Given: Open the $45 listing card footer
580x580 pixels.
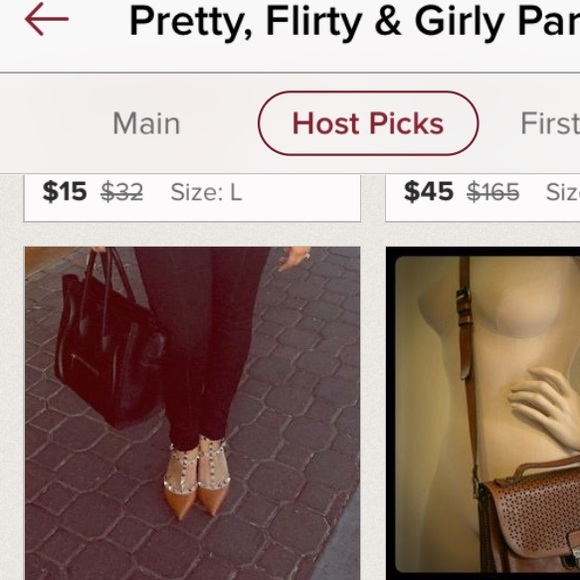Looking at the screenshot, I should coord(483,198).
